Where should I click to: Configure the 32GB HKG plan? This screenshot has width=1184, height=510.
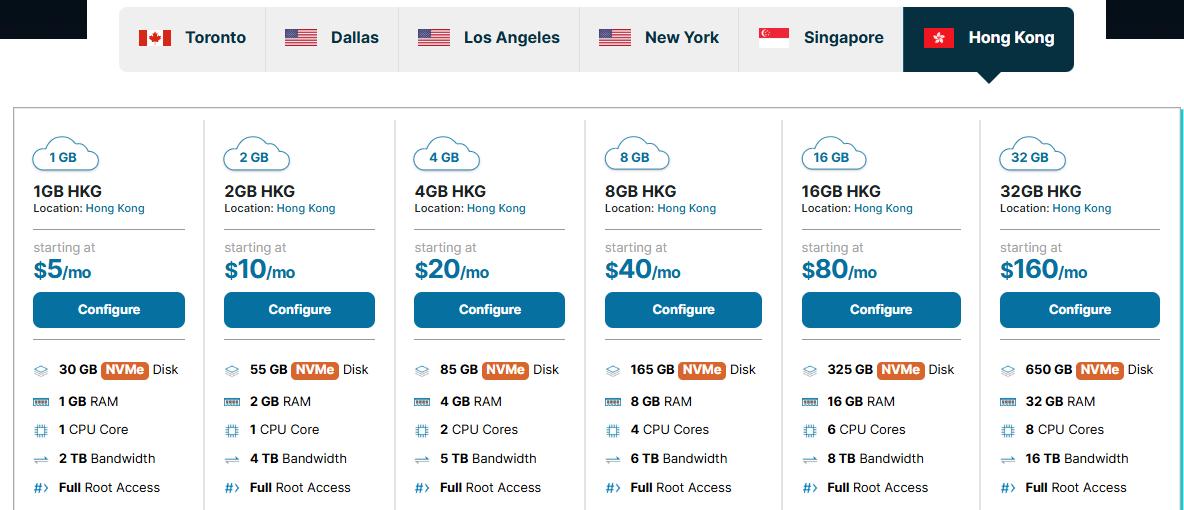click(x=1079, y=310)
